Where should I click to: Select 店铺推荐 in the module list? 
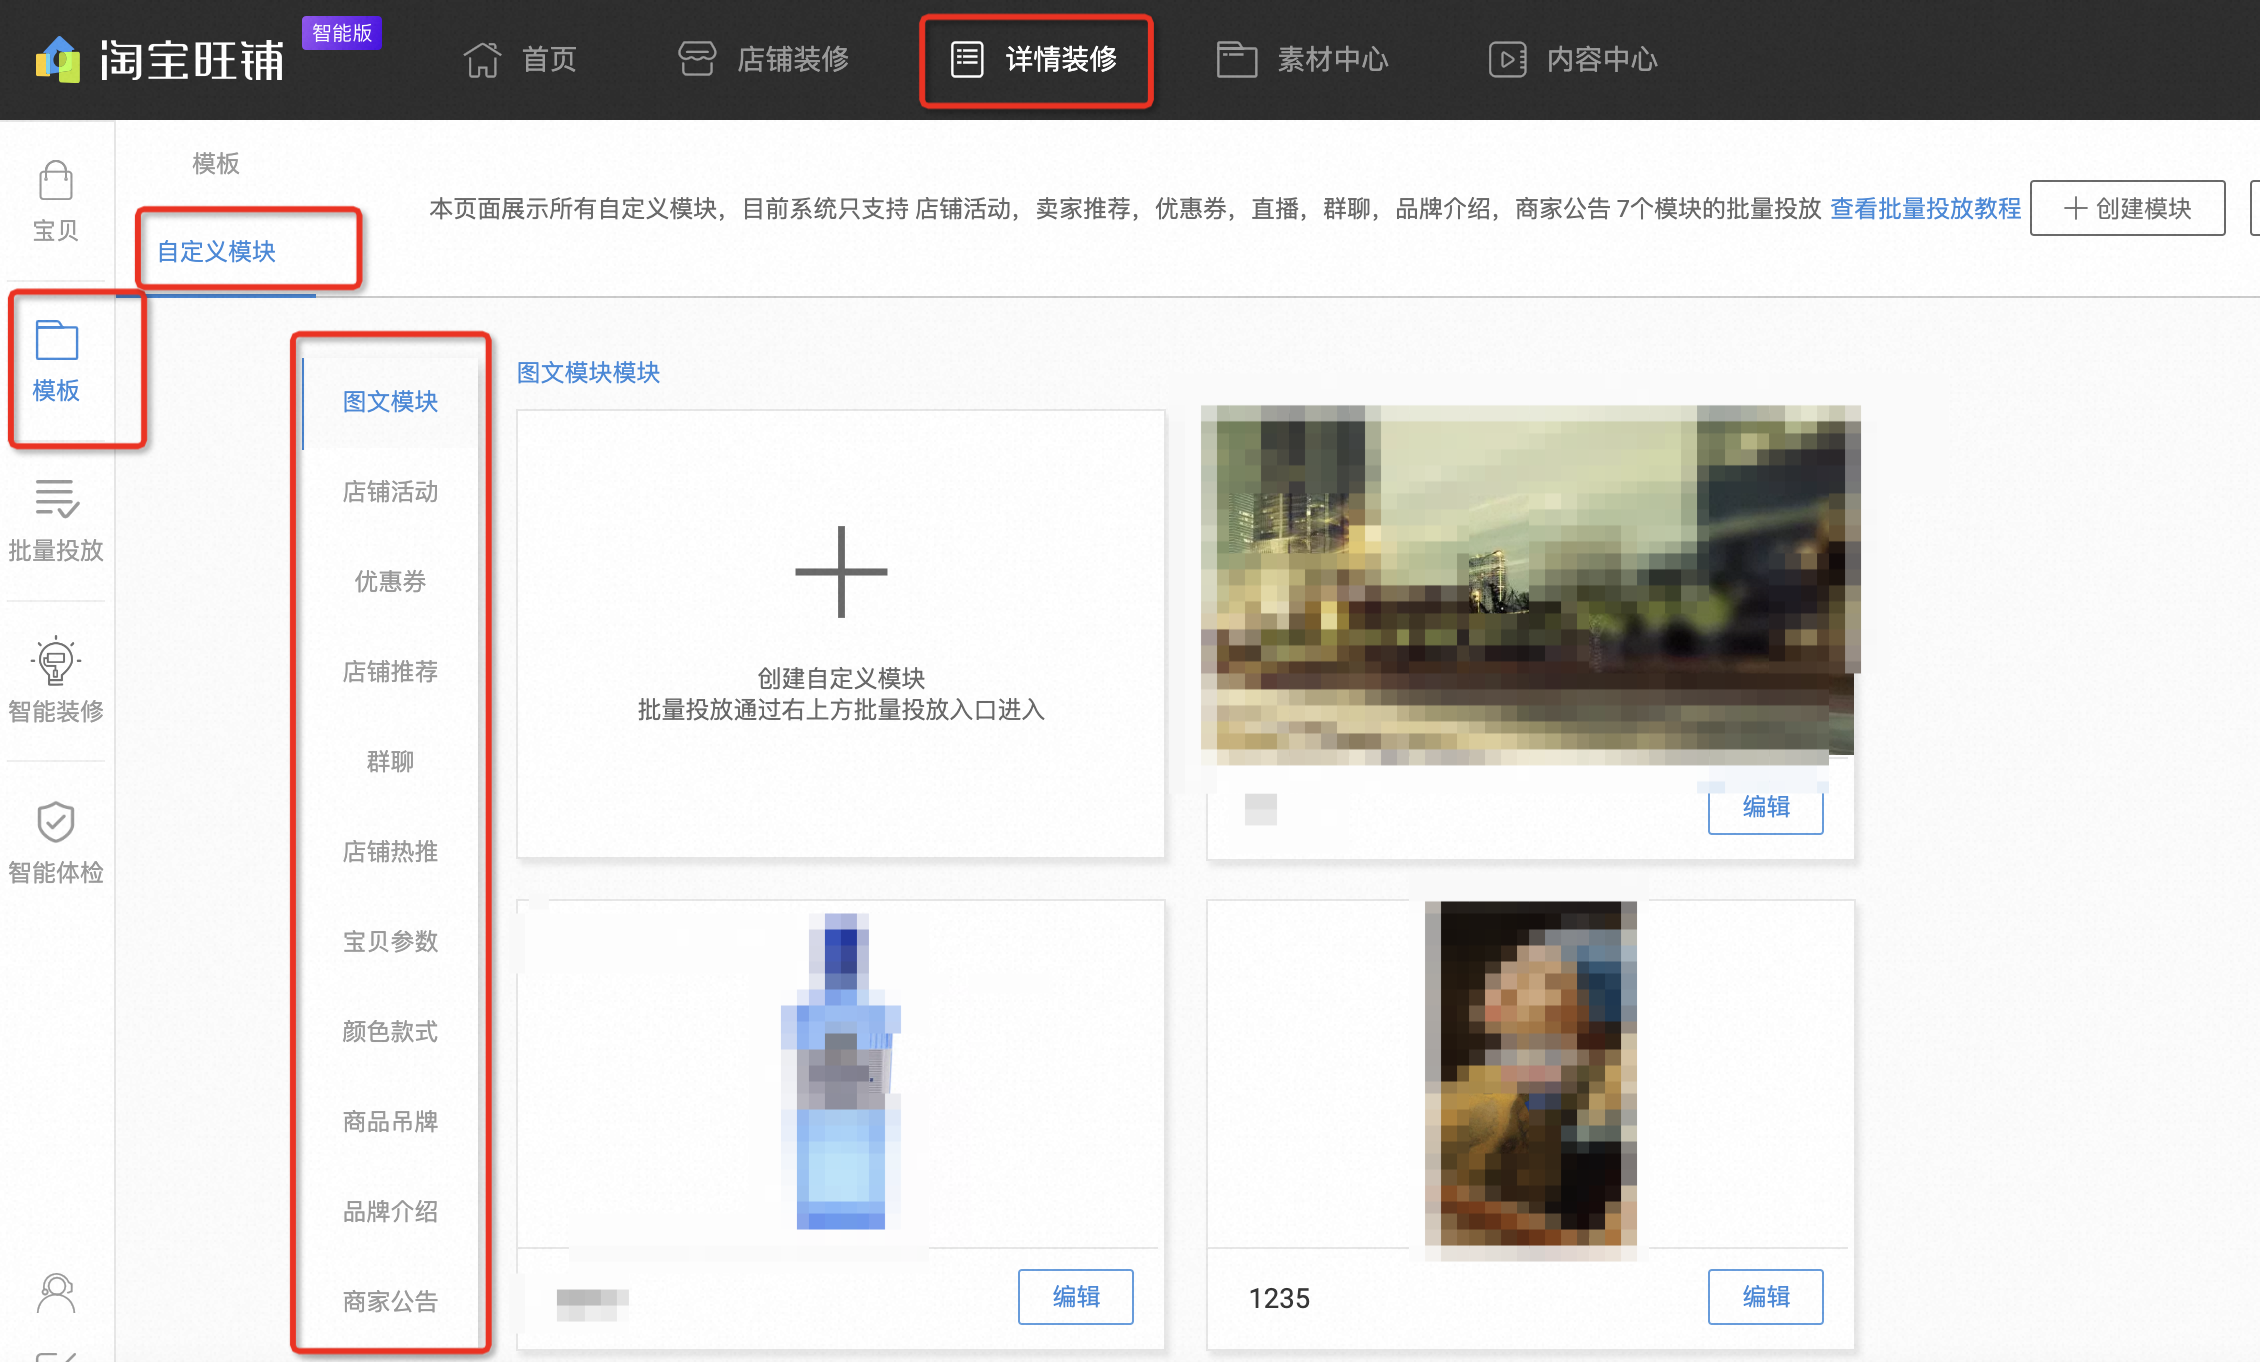pyautogui.click(x=390, y=672)
